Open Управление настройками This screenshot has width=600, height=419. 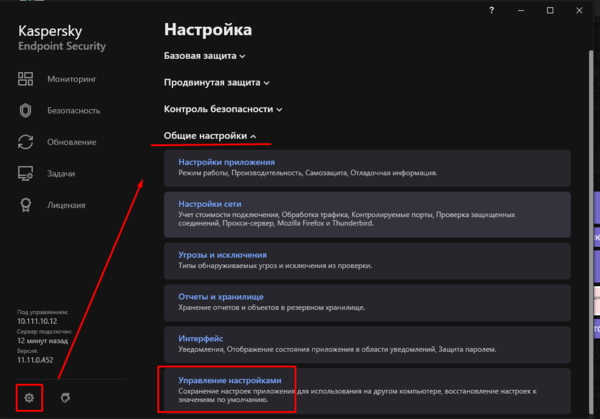point(237,381)
